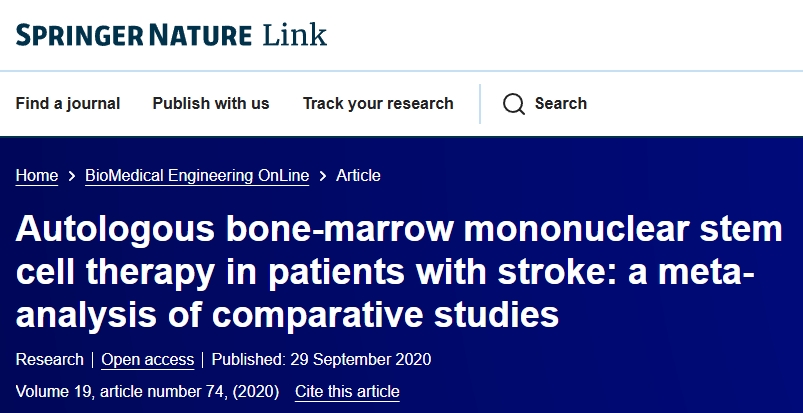Click the Article breadcrumb item

(358, 176)
